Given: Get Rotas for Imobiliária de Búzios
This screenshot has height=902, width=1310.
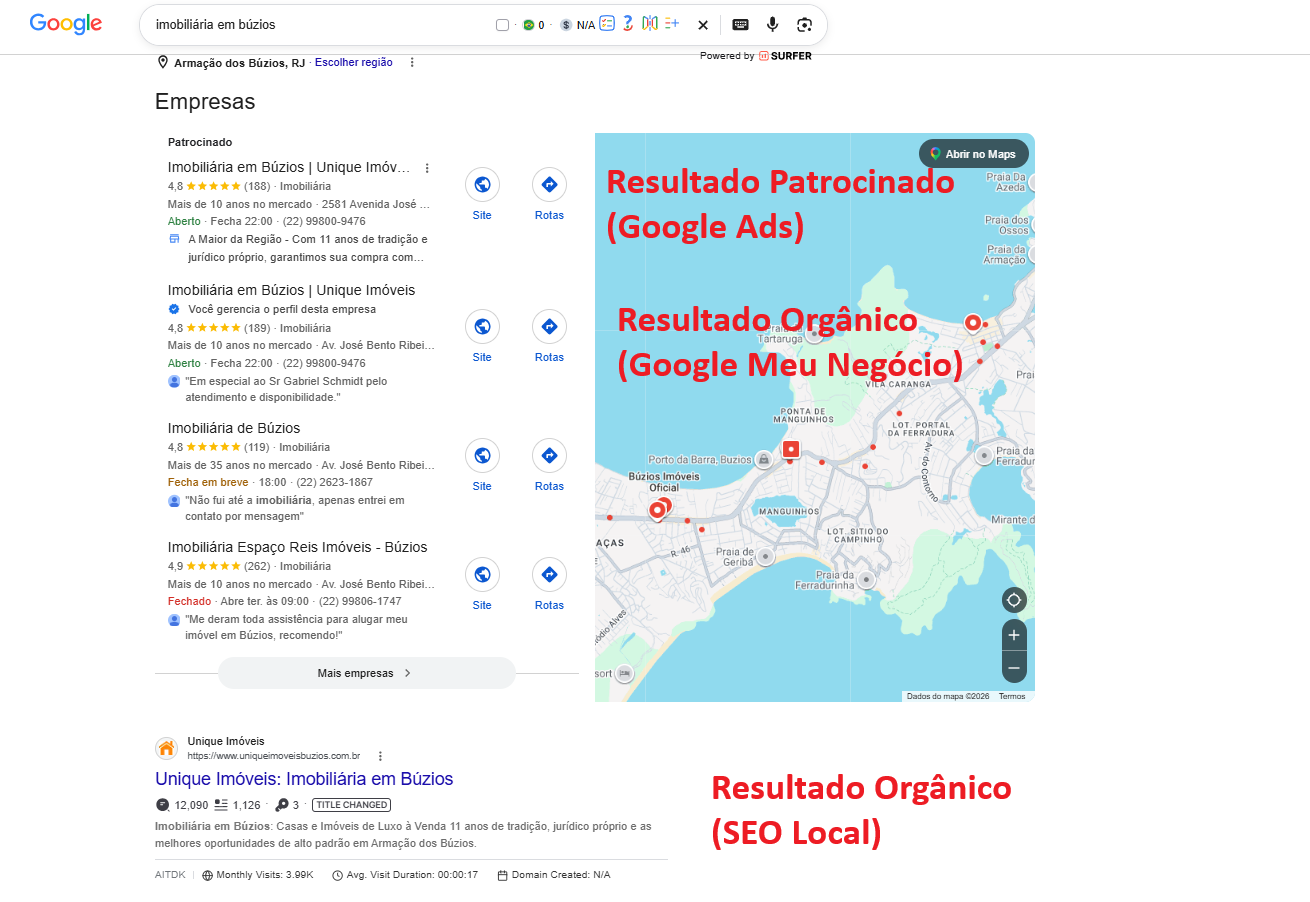Looking at the screenshot, I should [549, 465].
